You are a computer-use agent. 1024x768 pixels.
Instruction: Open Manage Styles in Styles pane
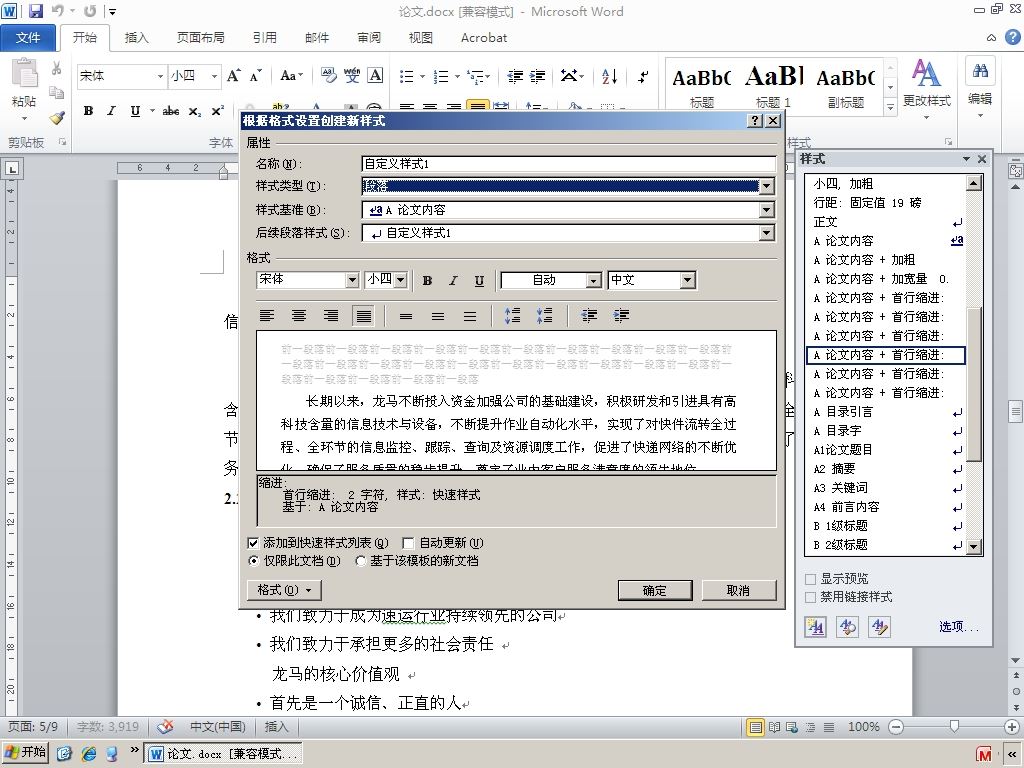(x=880, y=627)
